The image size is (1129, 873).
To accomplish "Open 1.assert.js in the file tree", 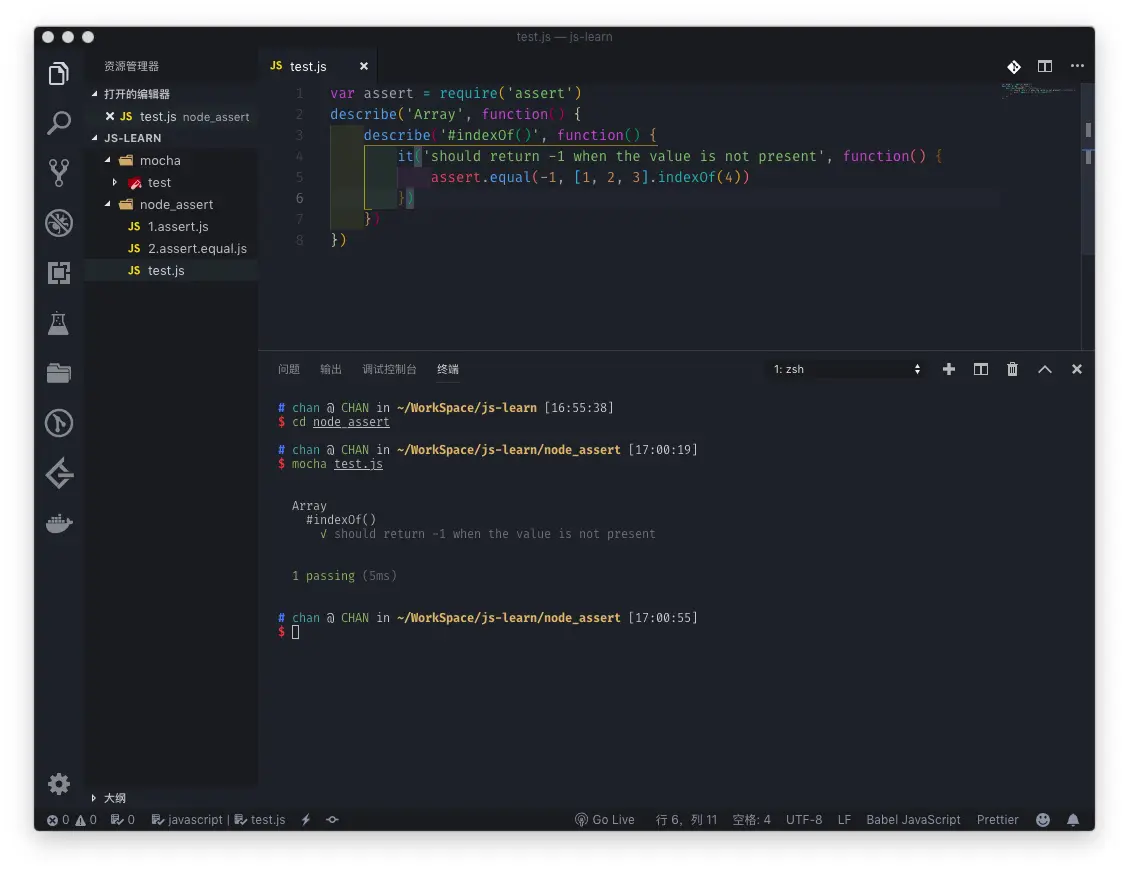I will [178, 226].
